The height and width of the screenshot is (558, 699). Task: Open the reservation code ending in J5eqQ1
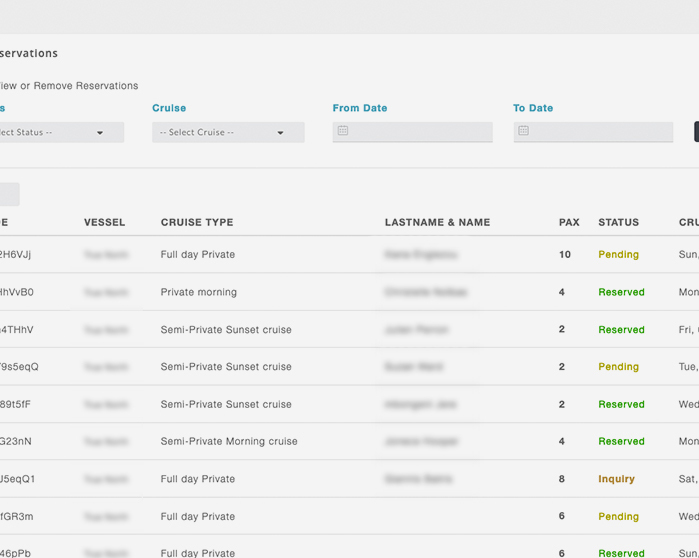click(x=17, y=479)
